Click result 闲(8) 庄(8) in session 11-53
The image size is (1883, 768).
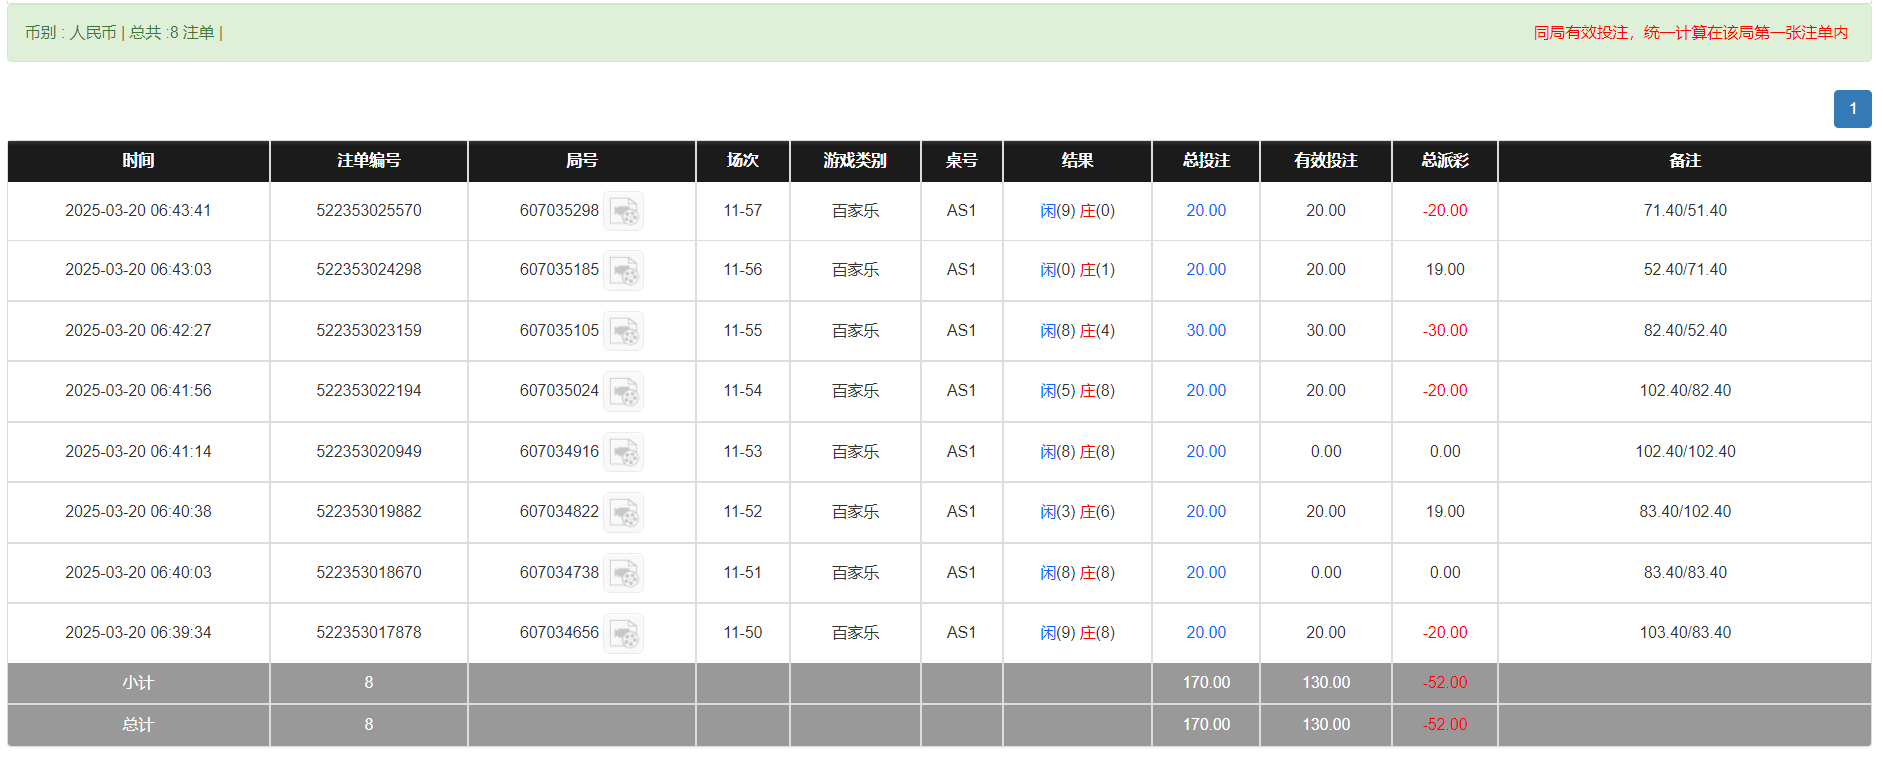point(1077,452)
